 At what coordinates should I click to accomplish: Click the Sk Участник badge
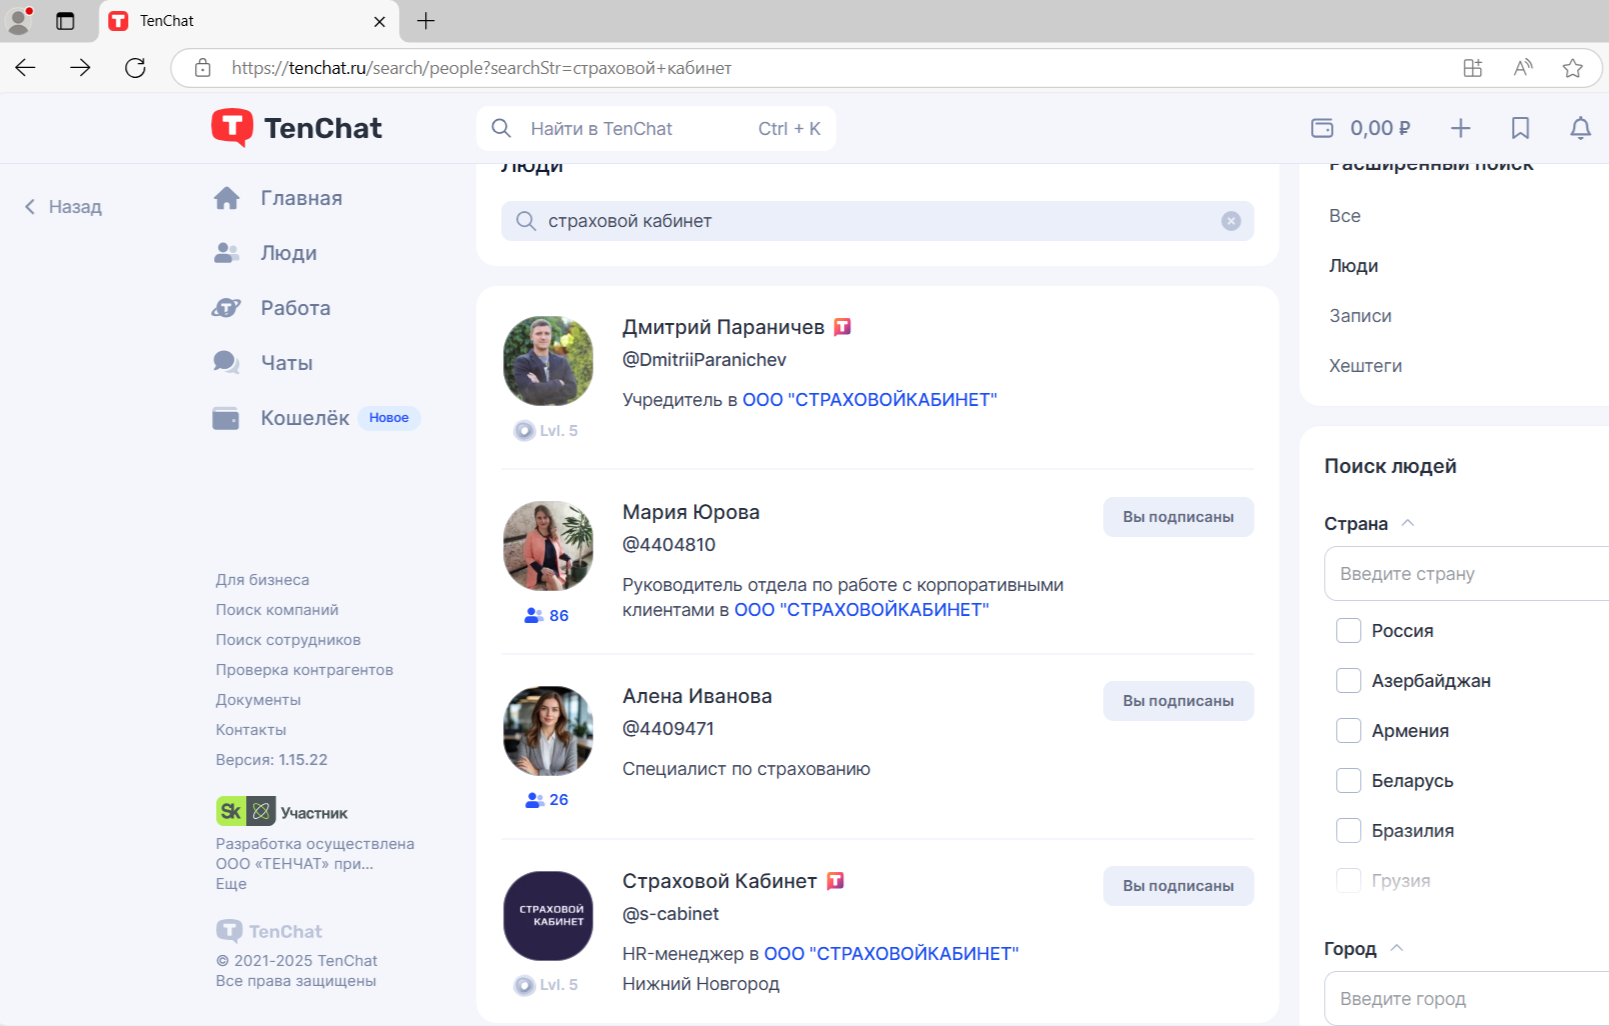(x=282, y=811)
